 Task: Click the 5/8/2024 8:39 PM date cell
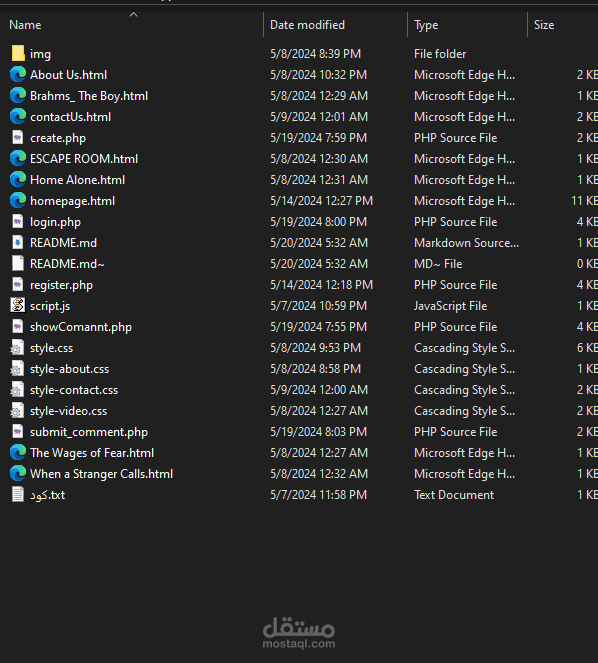[315, 54]
